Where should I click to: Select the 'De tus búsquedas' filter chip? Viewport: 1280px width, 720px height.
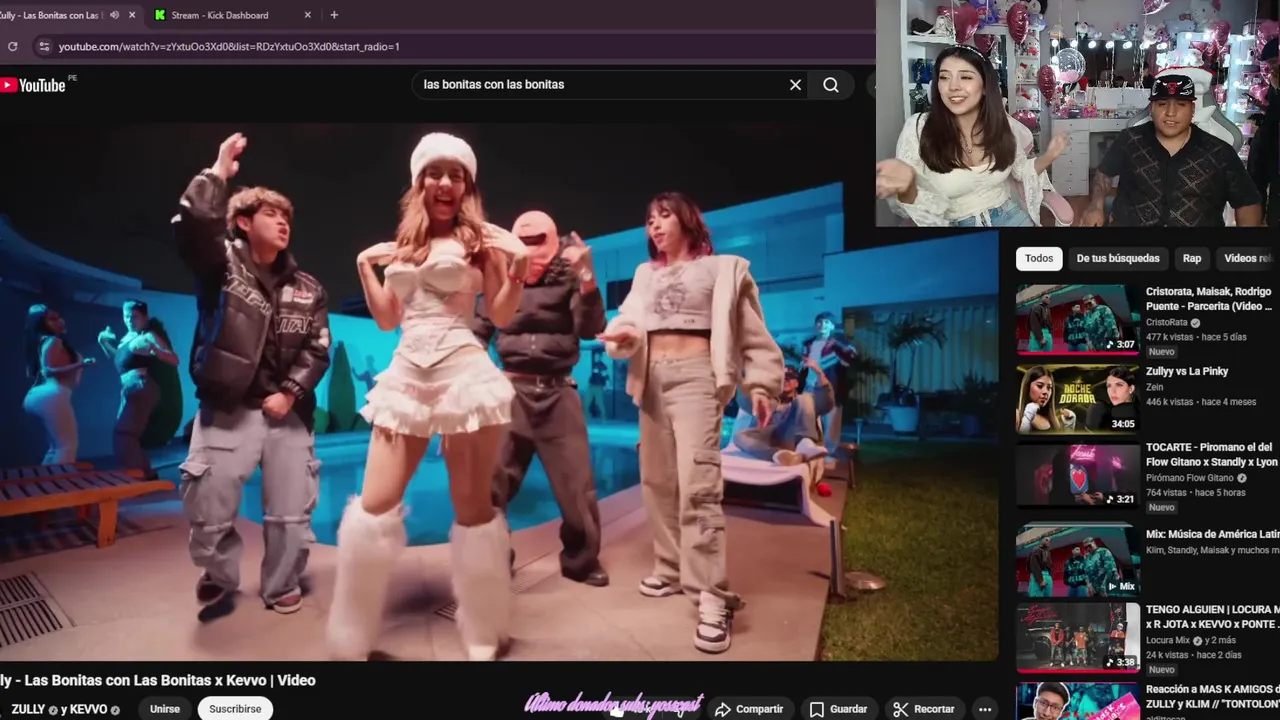pyautogui.click(x=1118, y=258)
